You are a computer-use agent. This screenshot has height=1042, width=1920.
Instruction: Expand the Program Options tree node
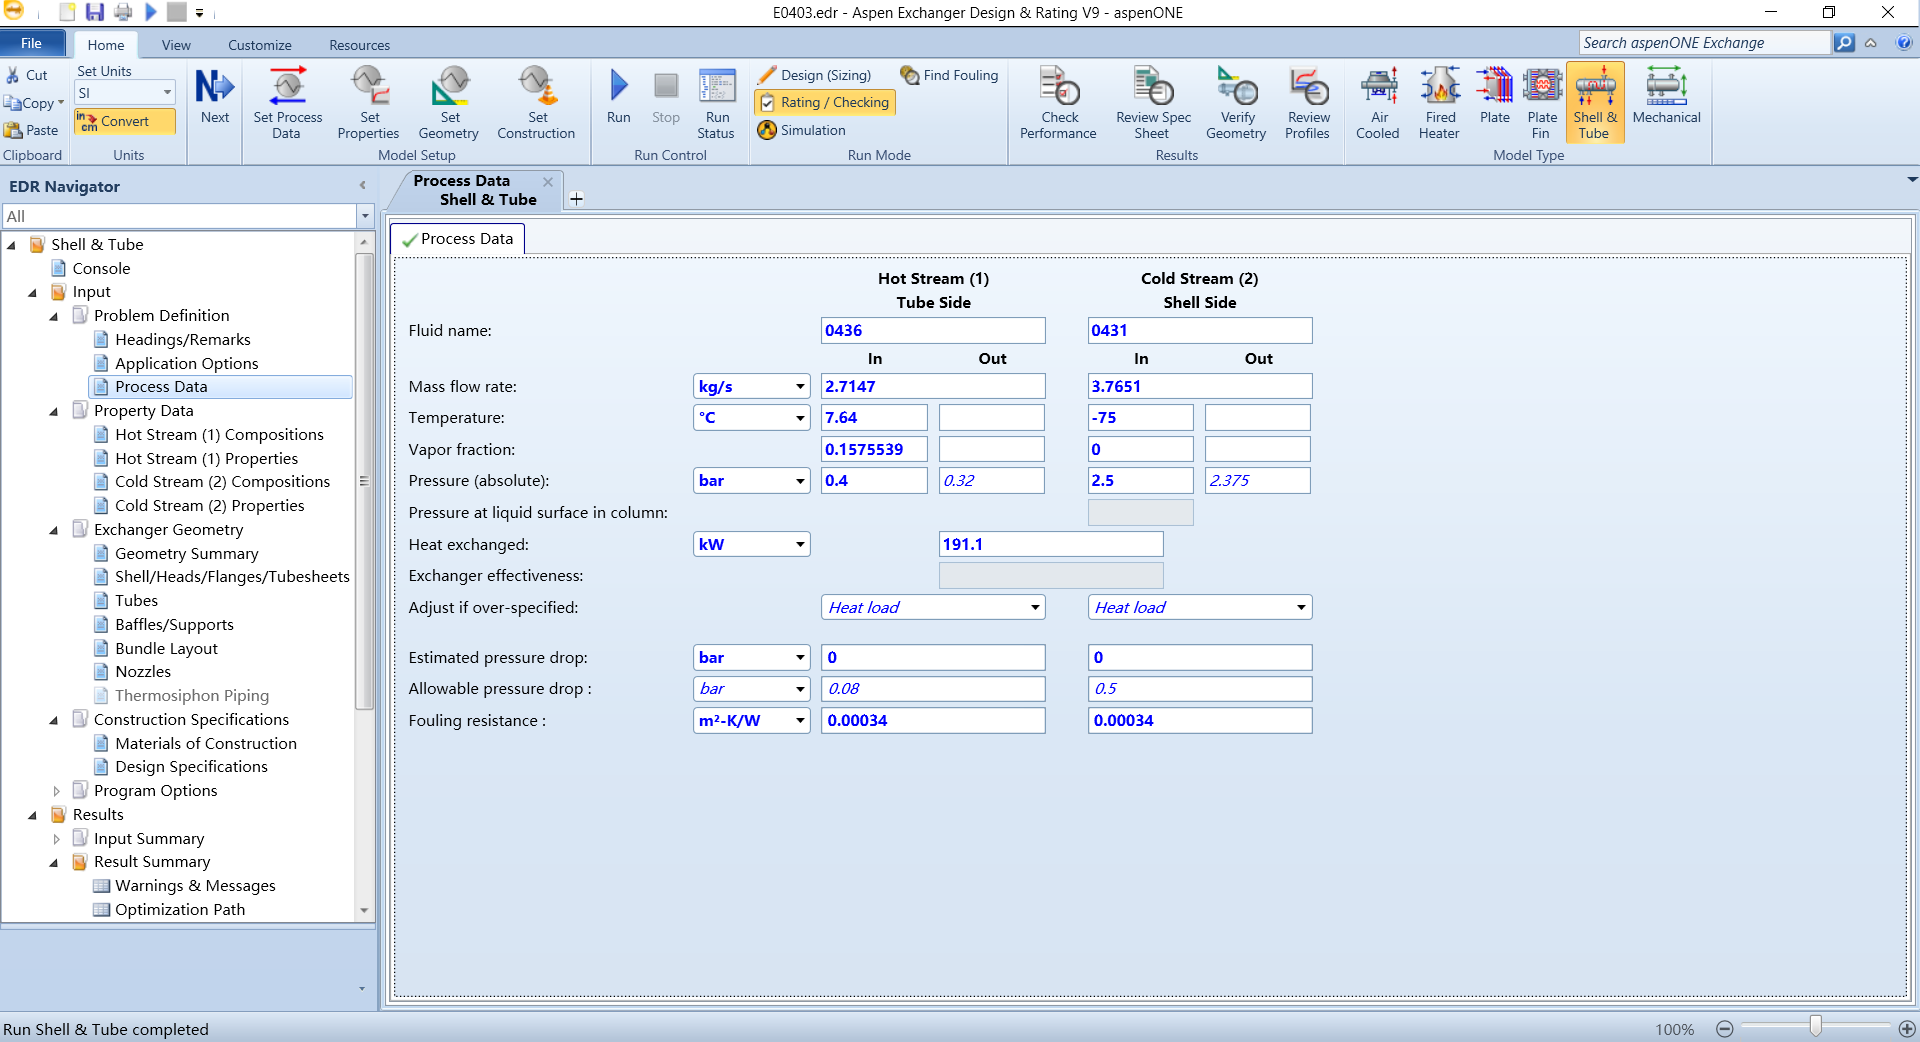click(56, 791)
